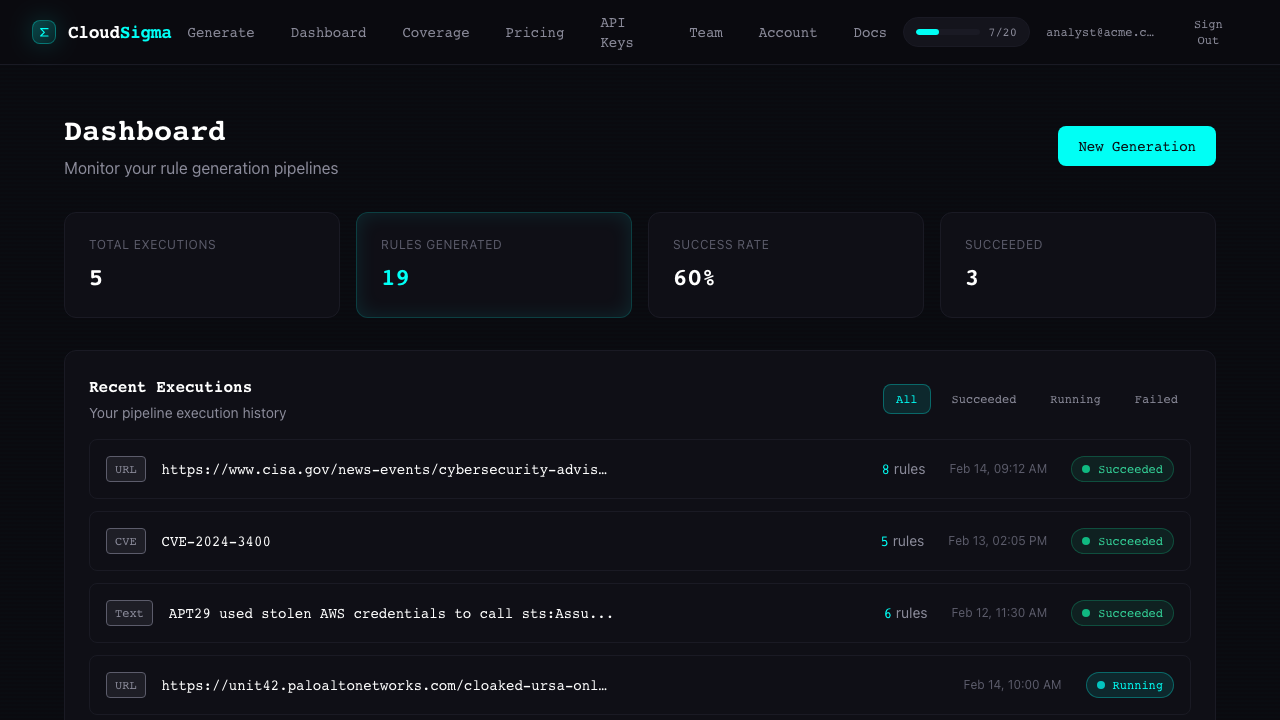Toggle the Failed filter
The image size is (1280, 720).
pos(1156,399)
